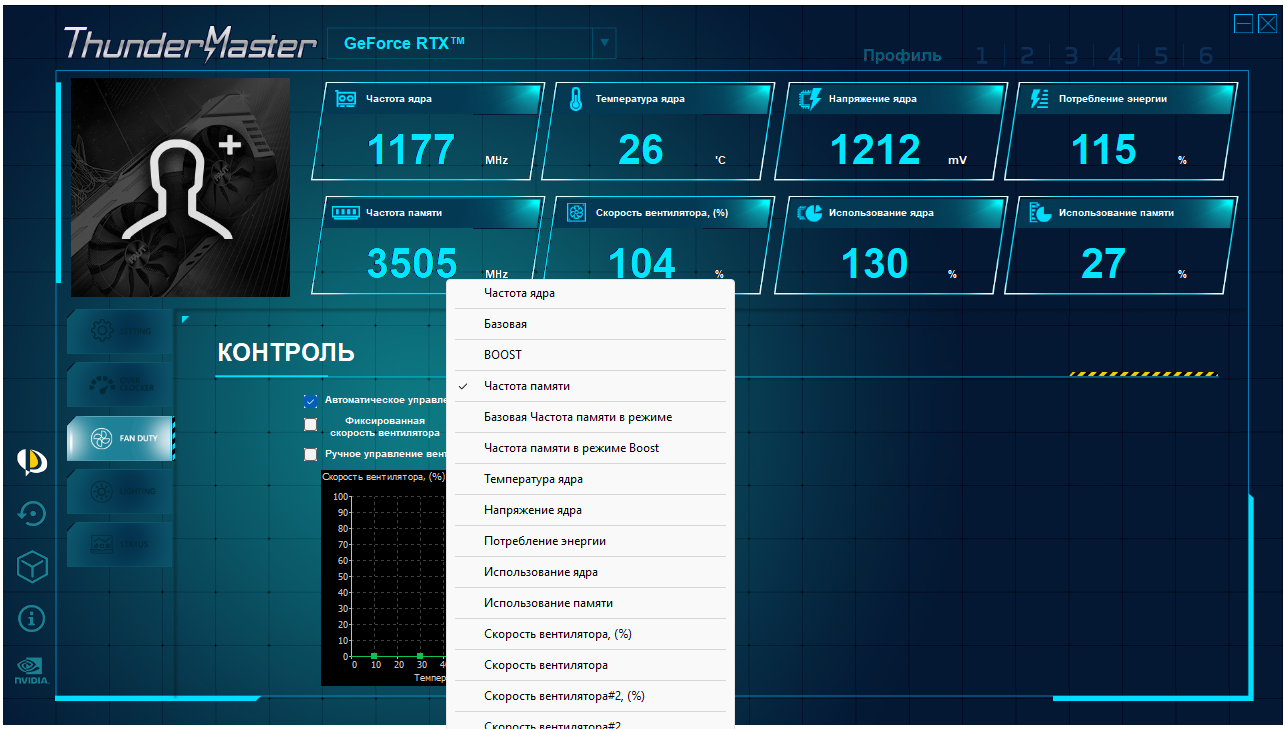Enable Фиксированная скорость вентилятора checkbox
This screenshot has width=1285, height=729.
310,424
